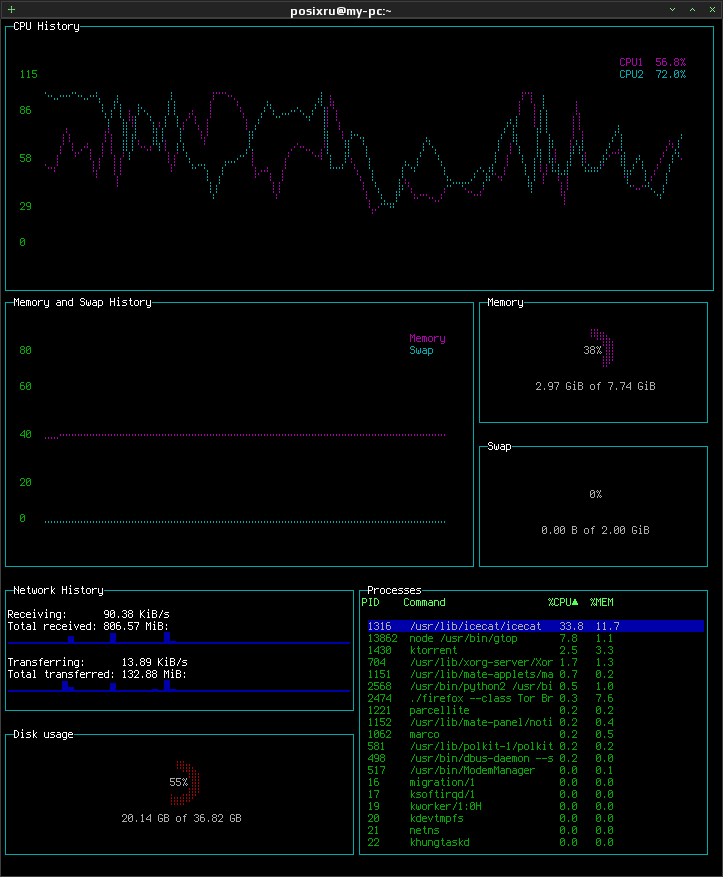The height and width of the screenshot is (877, 723).
Task: Click the Memory legend label in history
Action: [x=427, y=338]
